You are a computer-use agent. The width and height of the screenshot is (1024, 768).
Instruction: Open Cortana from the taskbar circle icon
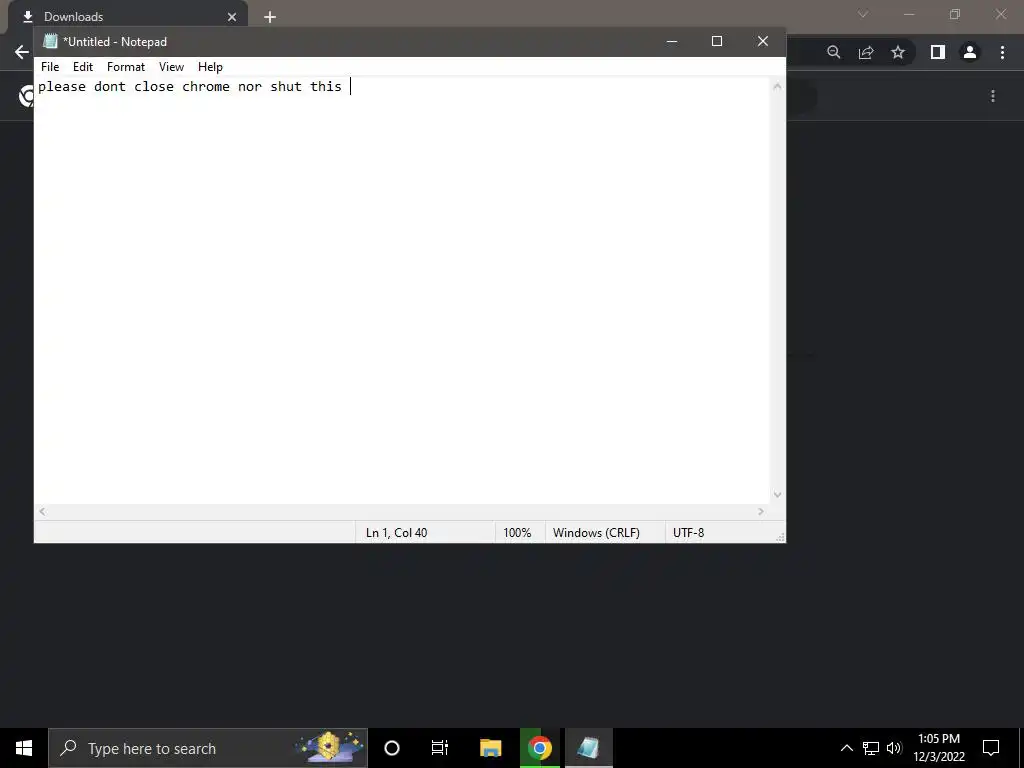click(x=392, y=748)
